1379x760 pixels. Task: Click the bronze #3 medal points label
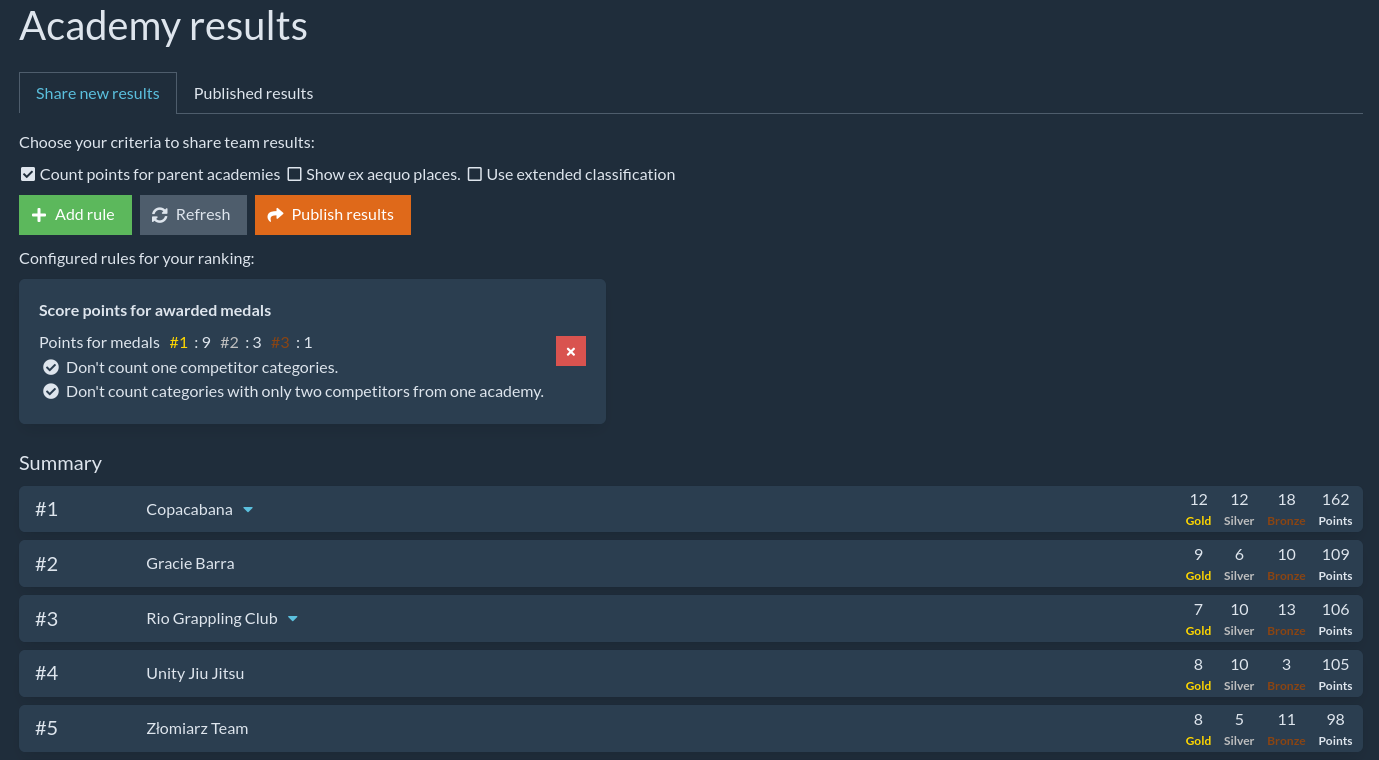click(x=280, y=342)
